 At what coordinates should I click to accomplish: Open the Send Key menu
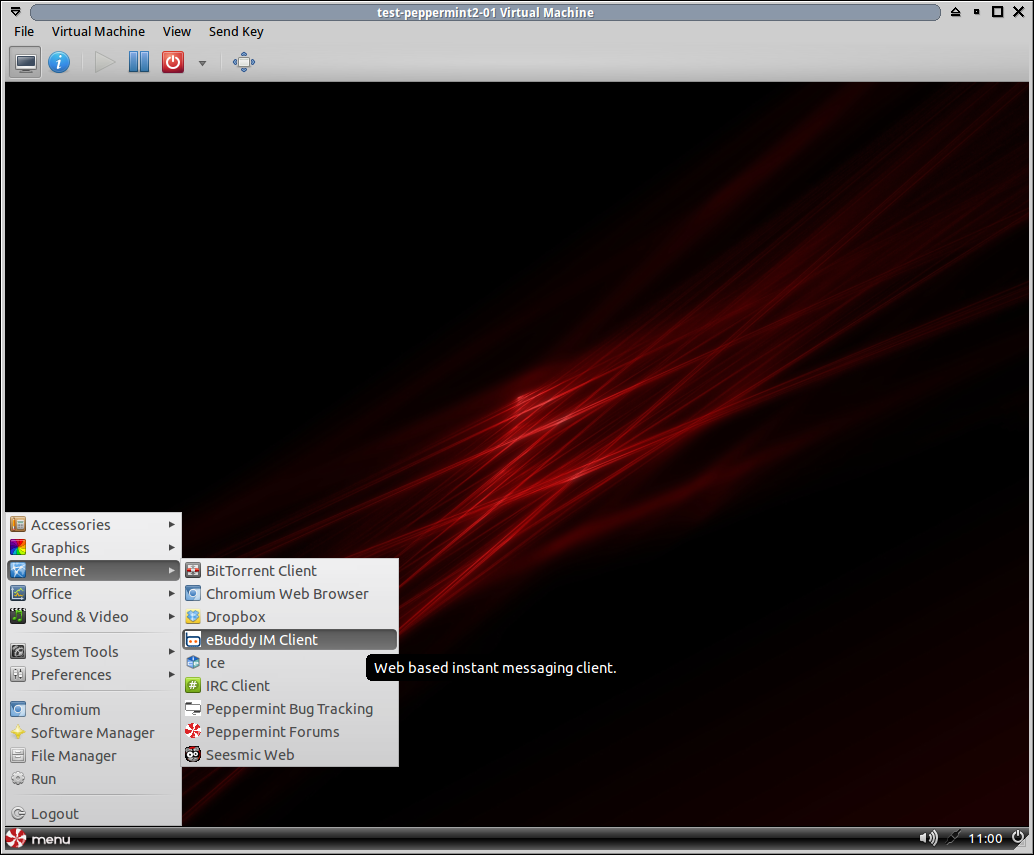point(236,32)
